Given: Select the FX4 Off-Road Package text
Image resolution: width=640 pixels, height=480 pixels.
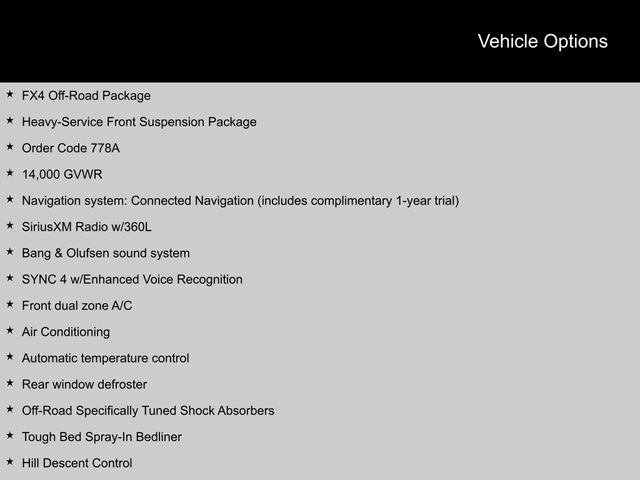Looking at the screenshot, I should [x=86, y=96].
